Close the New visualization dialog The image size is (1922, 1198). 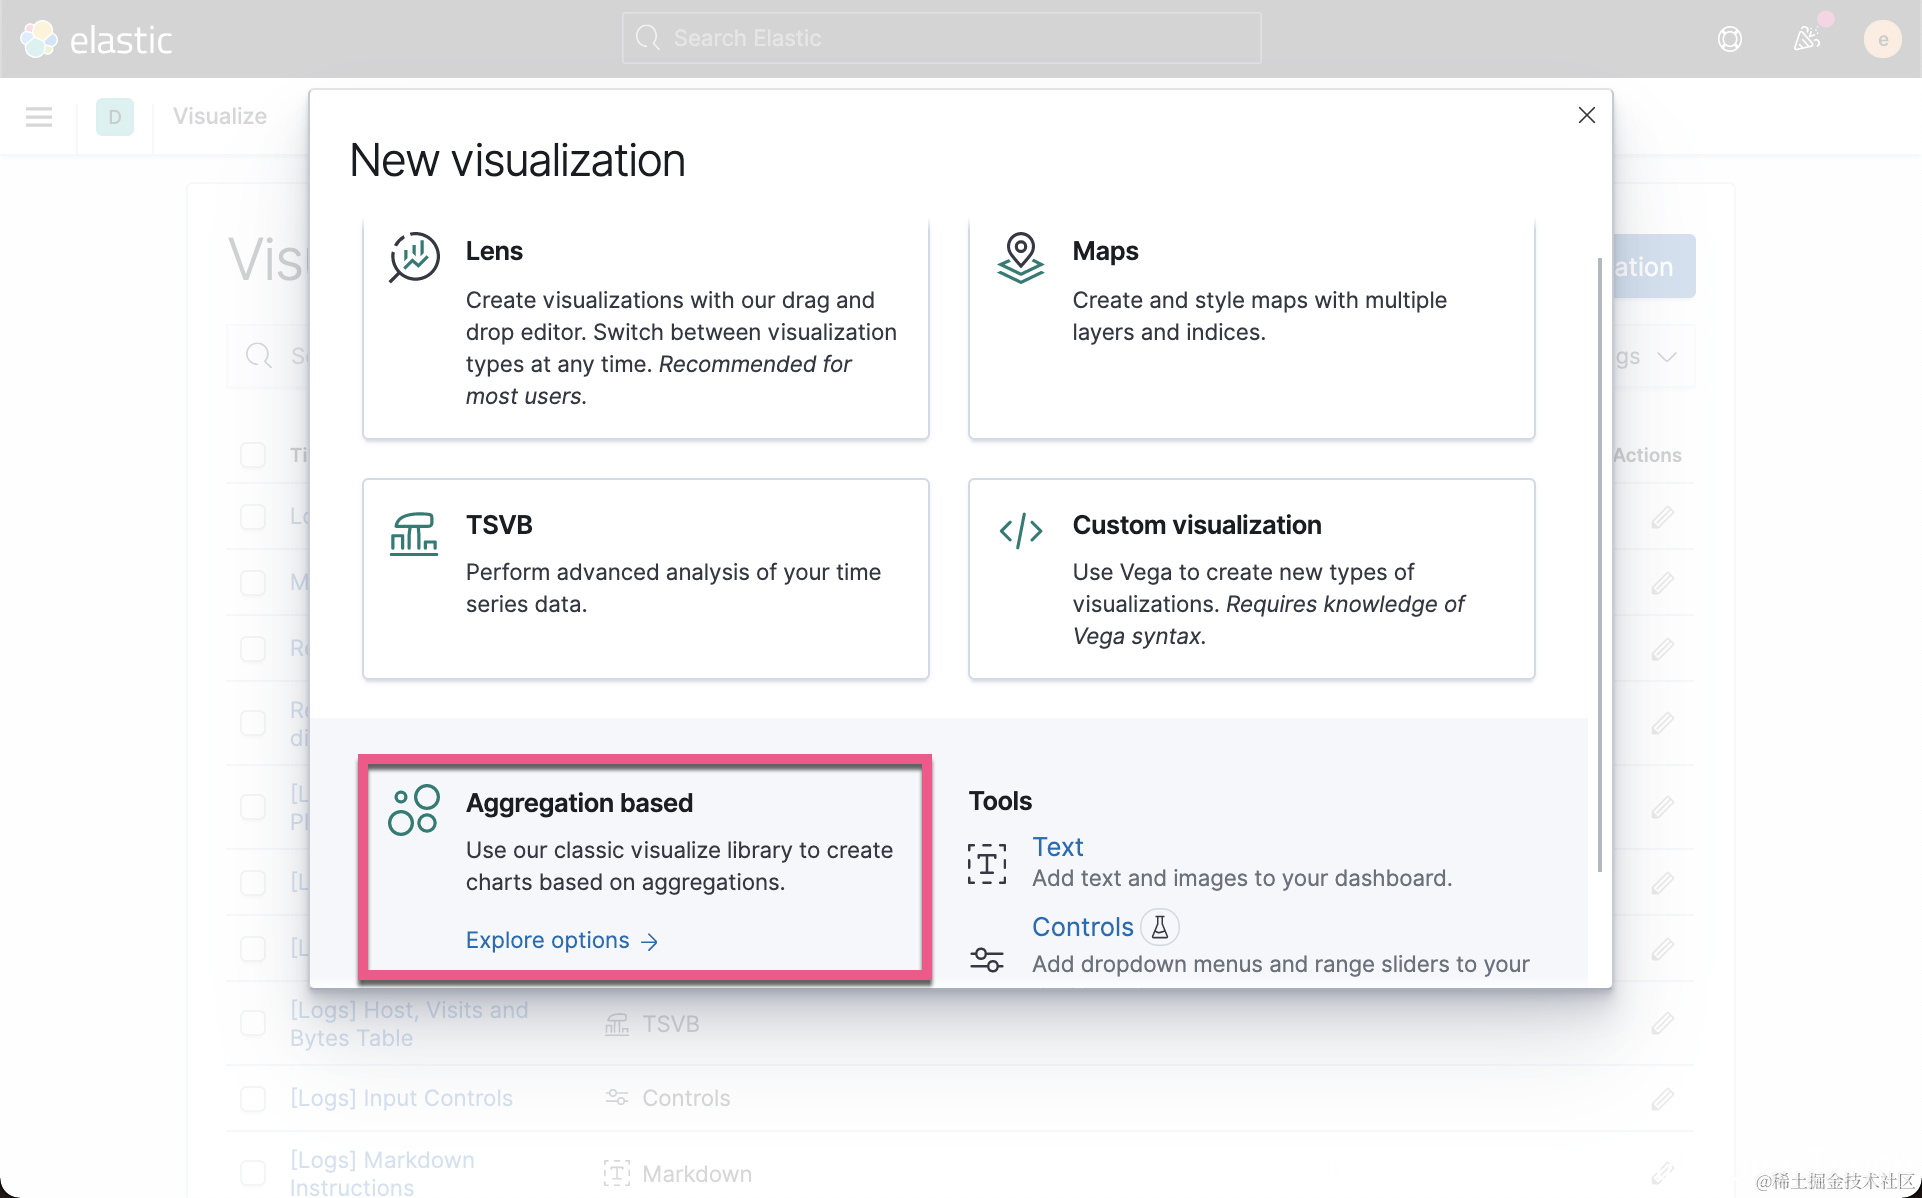coord(1586,116)
